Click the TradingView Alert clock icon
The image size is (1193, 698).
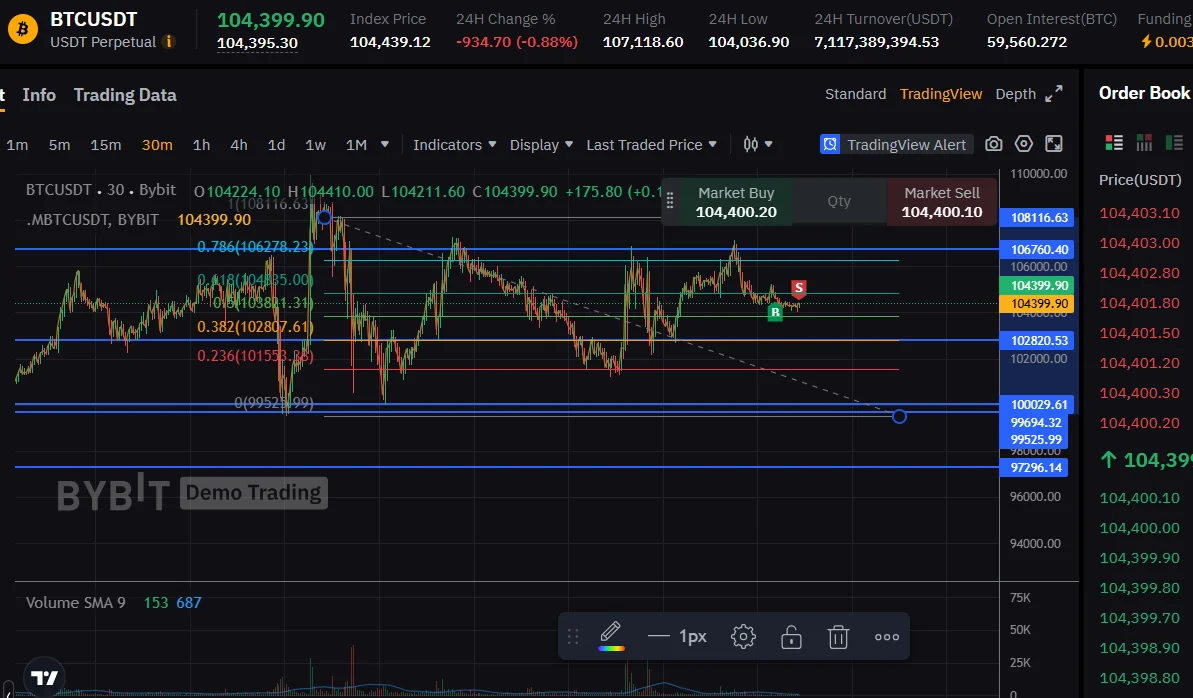(x=830, y=144)
